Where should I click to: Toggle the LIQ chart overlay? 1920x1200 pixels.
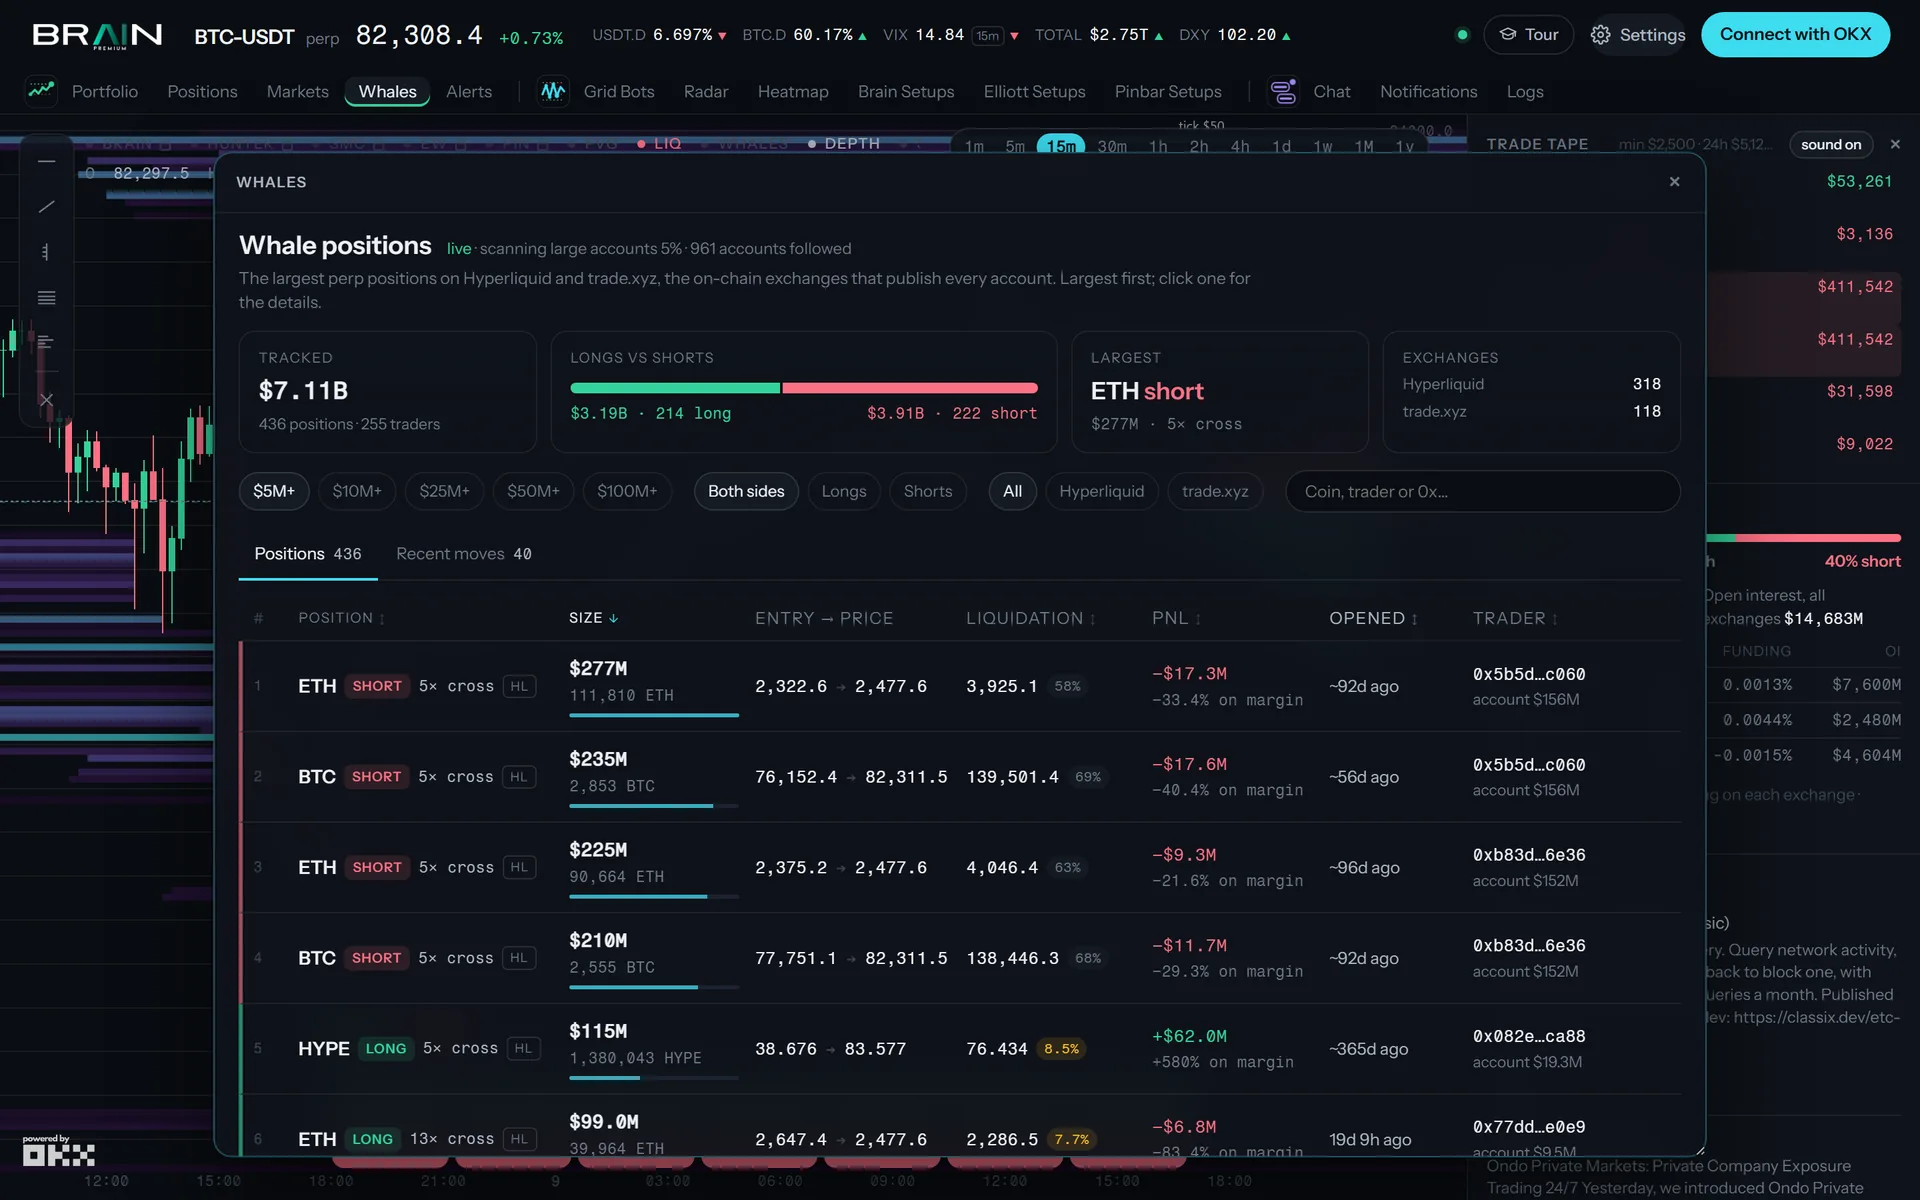659,144
